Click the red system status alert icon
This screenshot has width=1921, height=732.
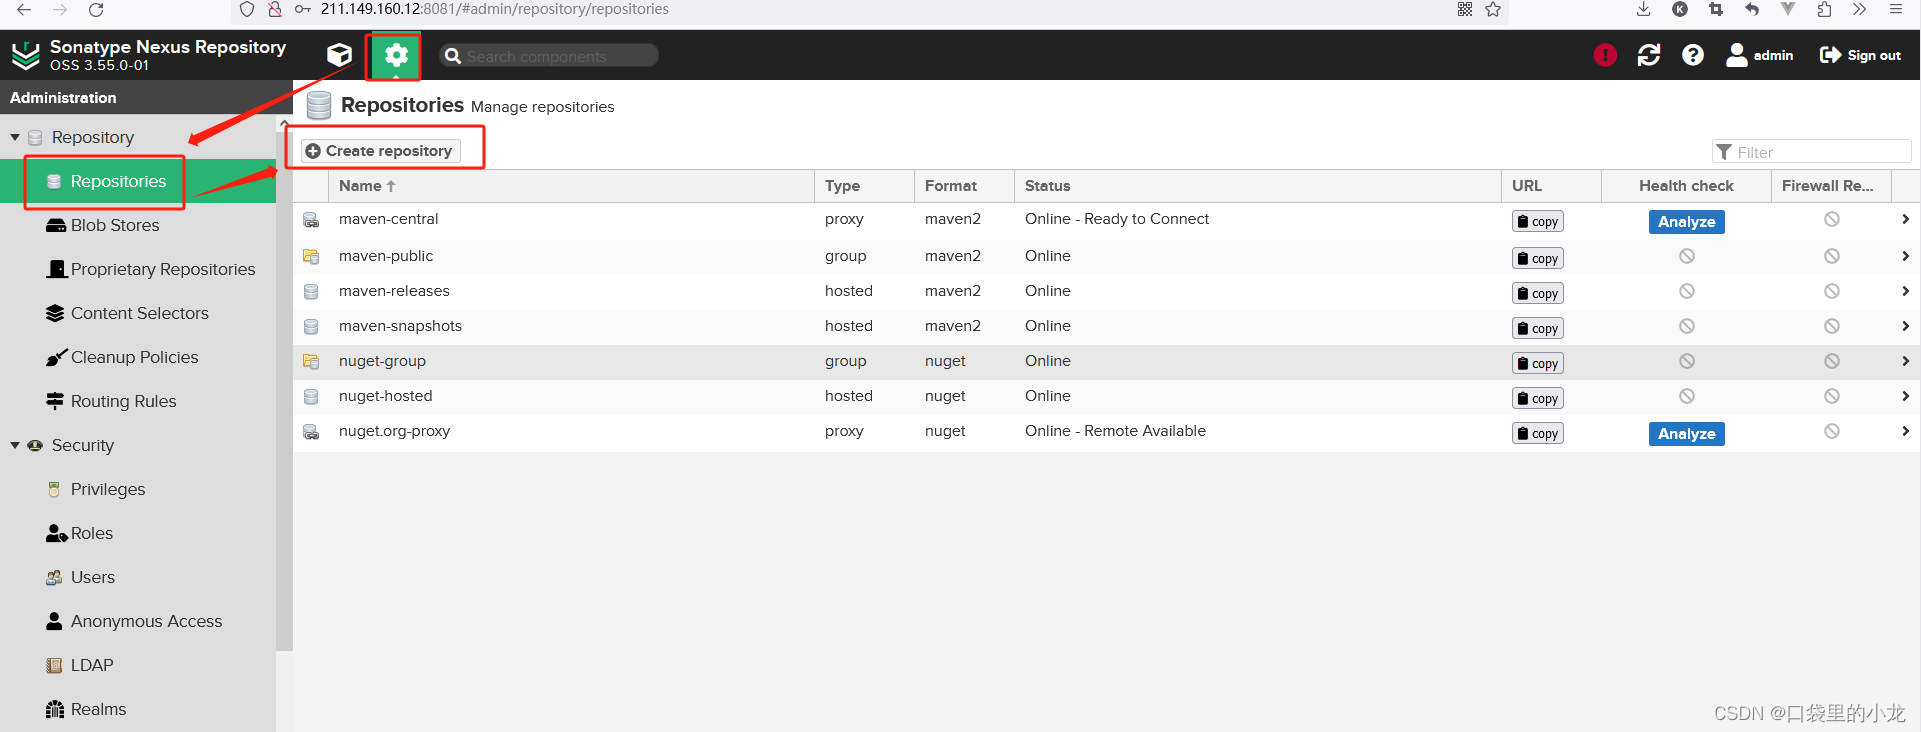(1605, 55)
